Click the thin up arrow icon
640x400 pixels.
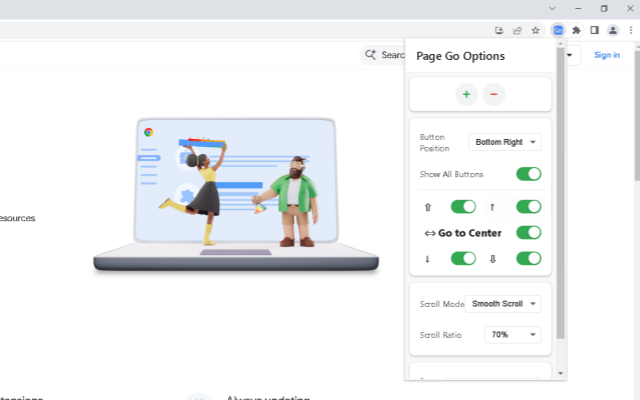492,207
